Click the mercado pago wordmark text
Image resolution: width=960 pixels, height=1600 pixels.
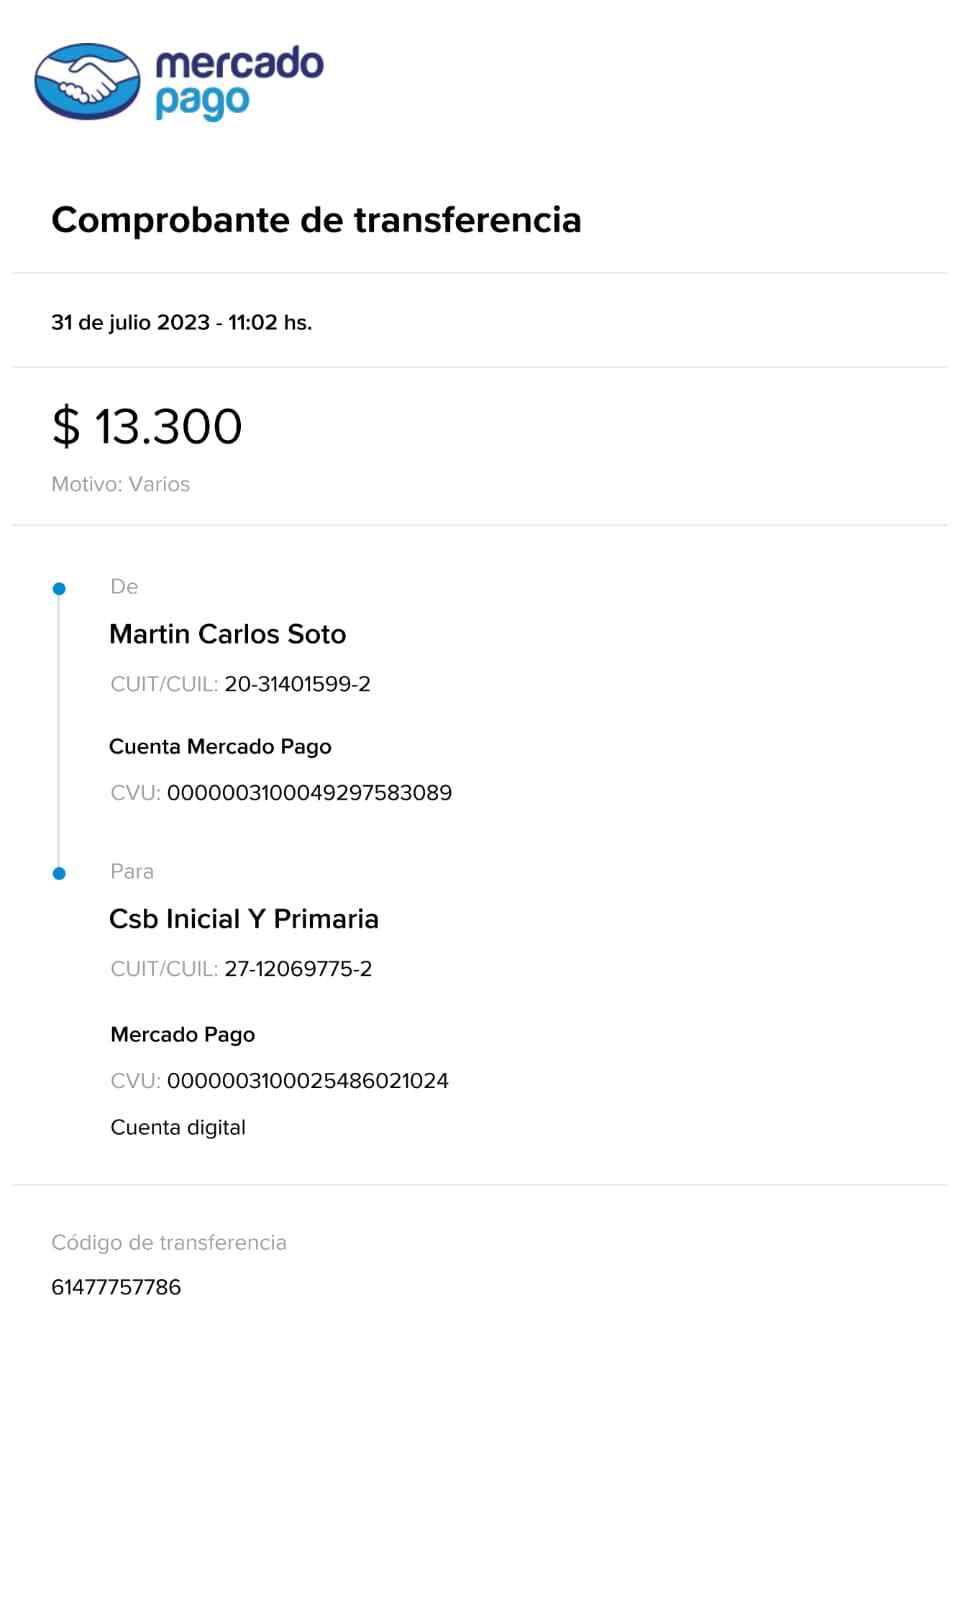[x=239, y=82]
